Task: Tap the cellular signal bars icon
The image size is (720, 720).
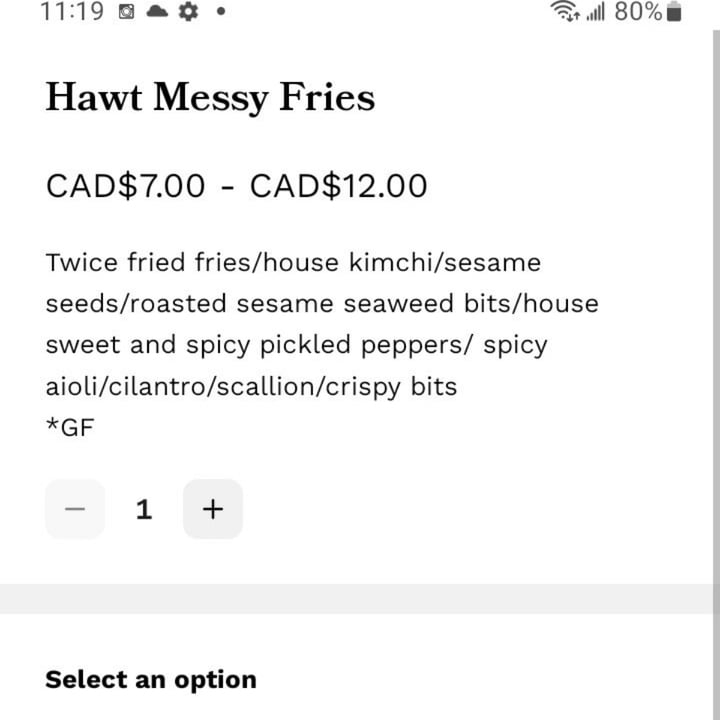Action: pos(597,12)
